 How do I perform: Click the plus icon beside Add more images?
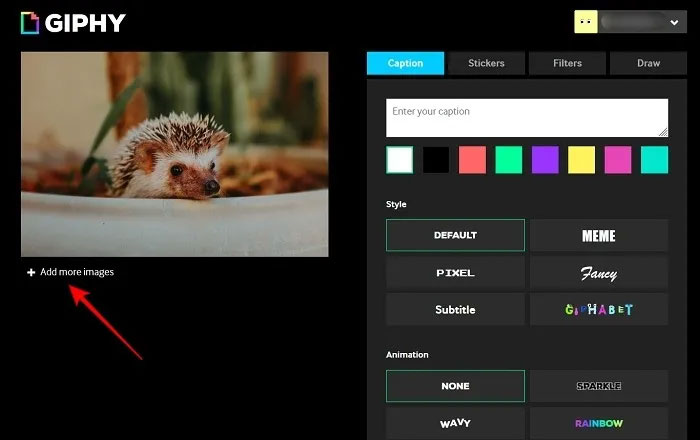click(31, 272)
